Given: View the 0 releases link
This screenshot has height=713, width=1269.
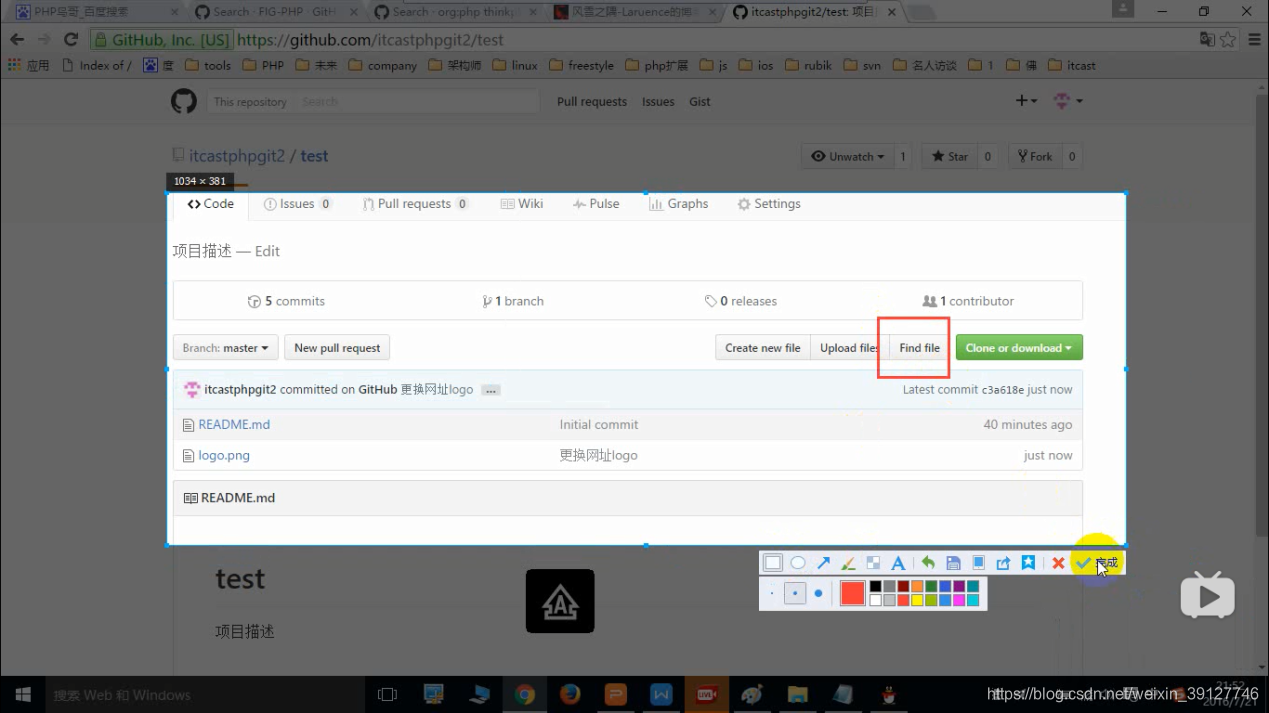Looking at the screenshot, I should coord(741,301).
